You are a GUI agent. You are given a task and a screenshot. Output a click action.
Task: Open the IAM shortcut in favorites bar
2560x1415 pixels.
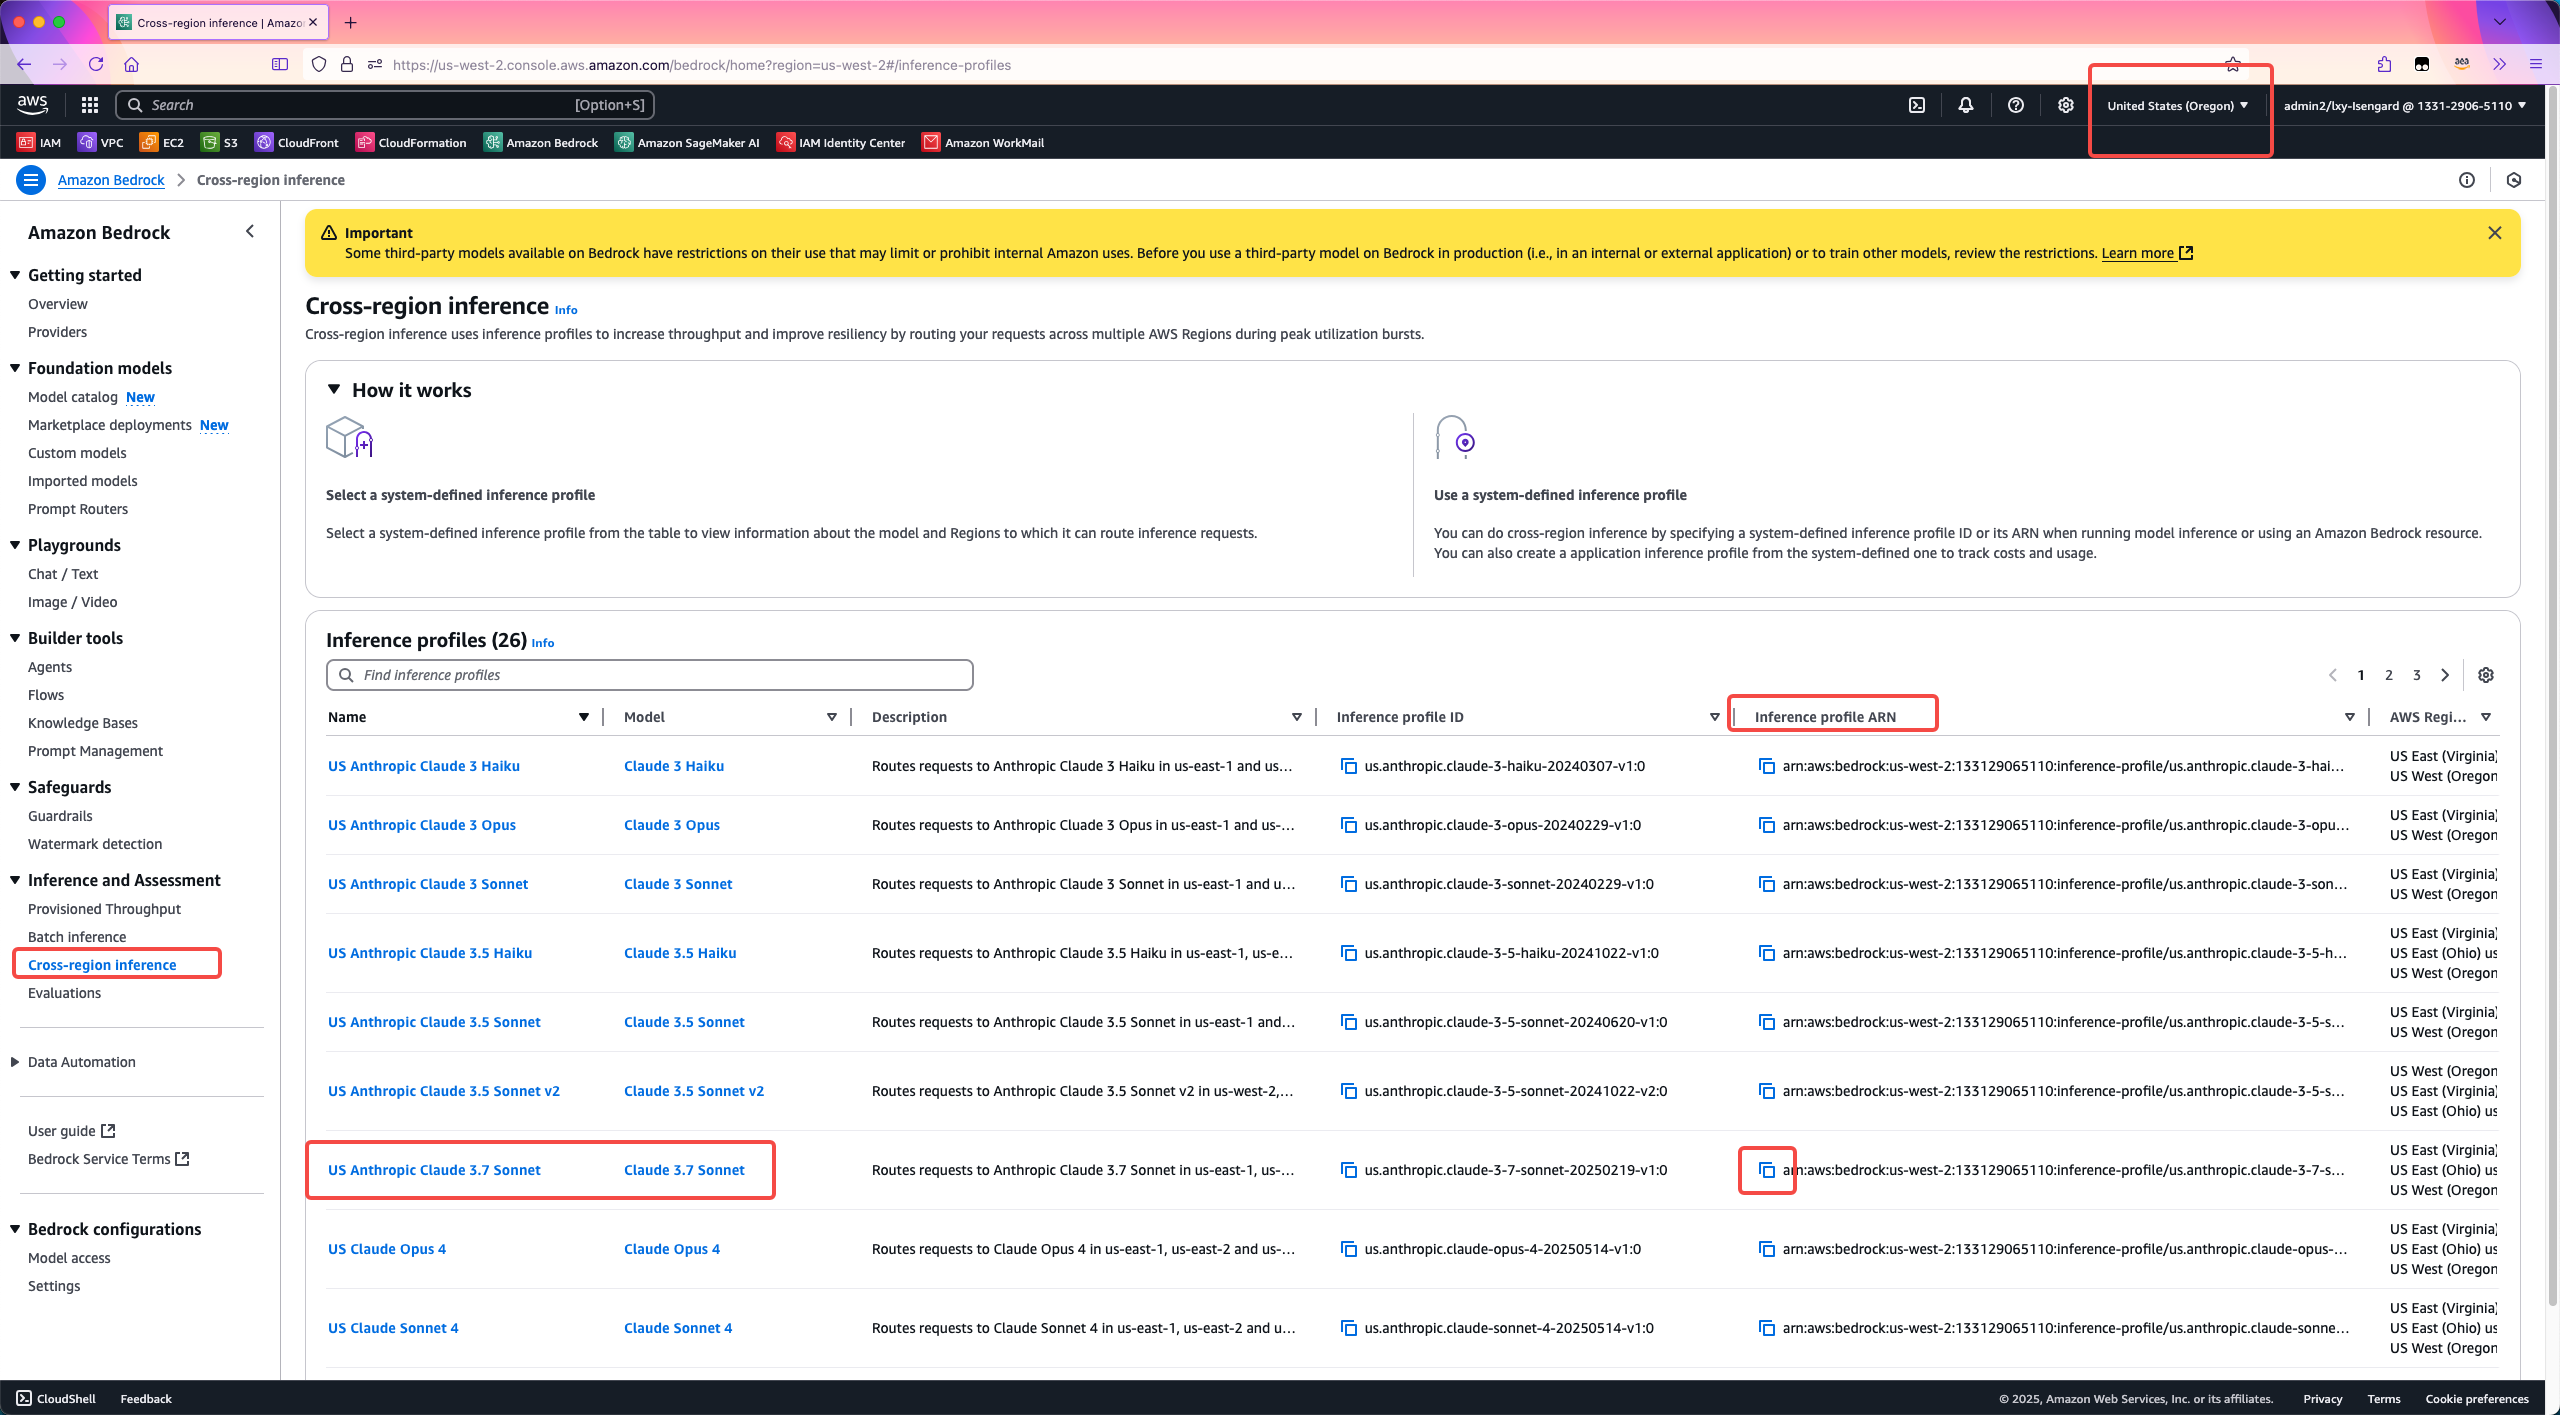tap(39, 142)
